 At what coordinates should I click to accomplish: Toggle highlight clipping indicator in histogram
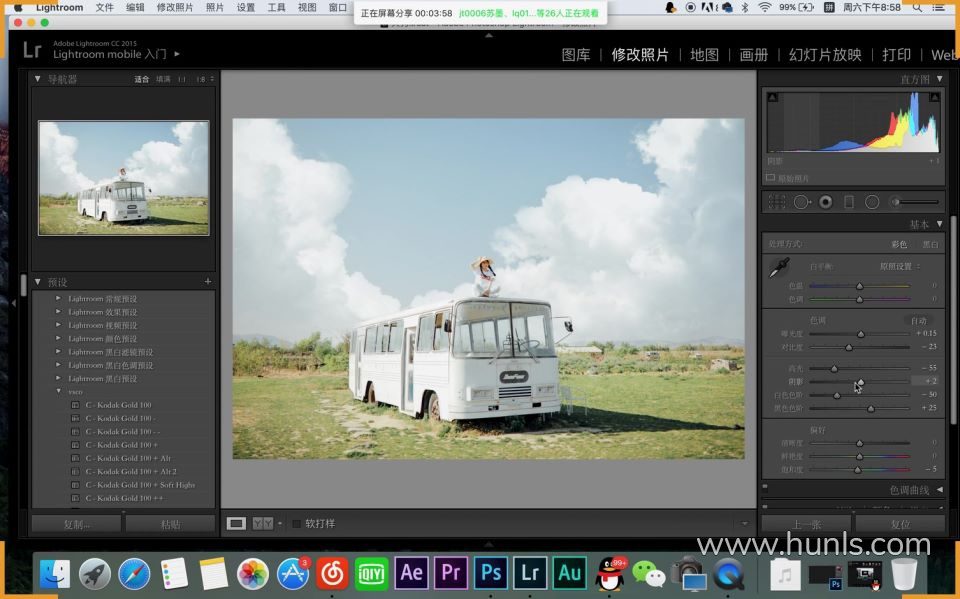[934, 97]
